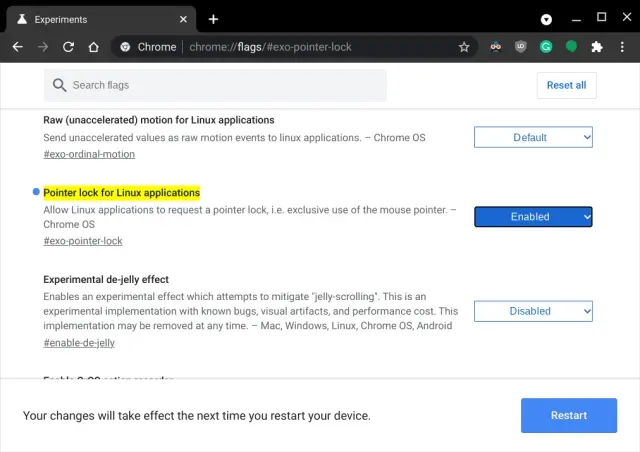This screenshot has width=640, height=452.
Task: Click the Reset all button
Action: [566, 85]
